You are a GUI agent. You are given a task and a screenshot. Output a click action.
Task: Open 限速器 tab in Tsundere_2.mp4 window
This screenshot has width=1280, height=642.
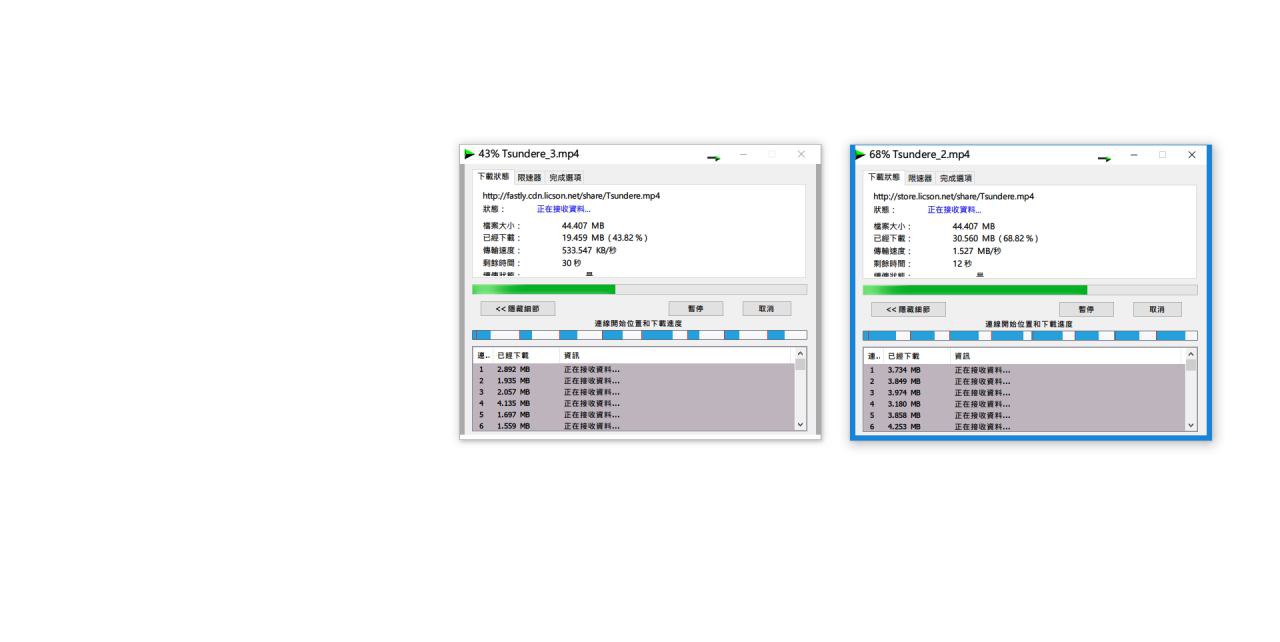tap(919, 177)
